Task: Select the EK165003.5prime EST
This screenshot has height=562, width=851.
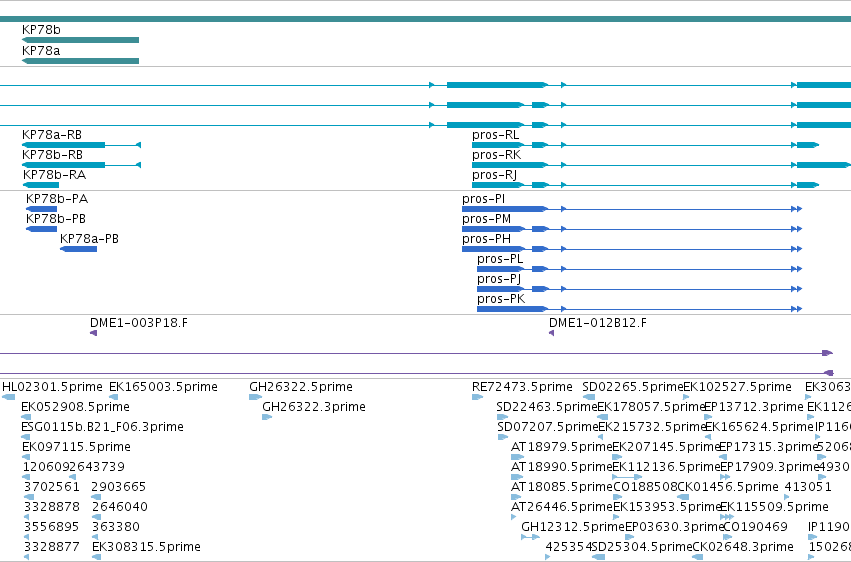Action: pyautogui.click(x=113, y=397)
